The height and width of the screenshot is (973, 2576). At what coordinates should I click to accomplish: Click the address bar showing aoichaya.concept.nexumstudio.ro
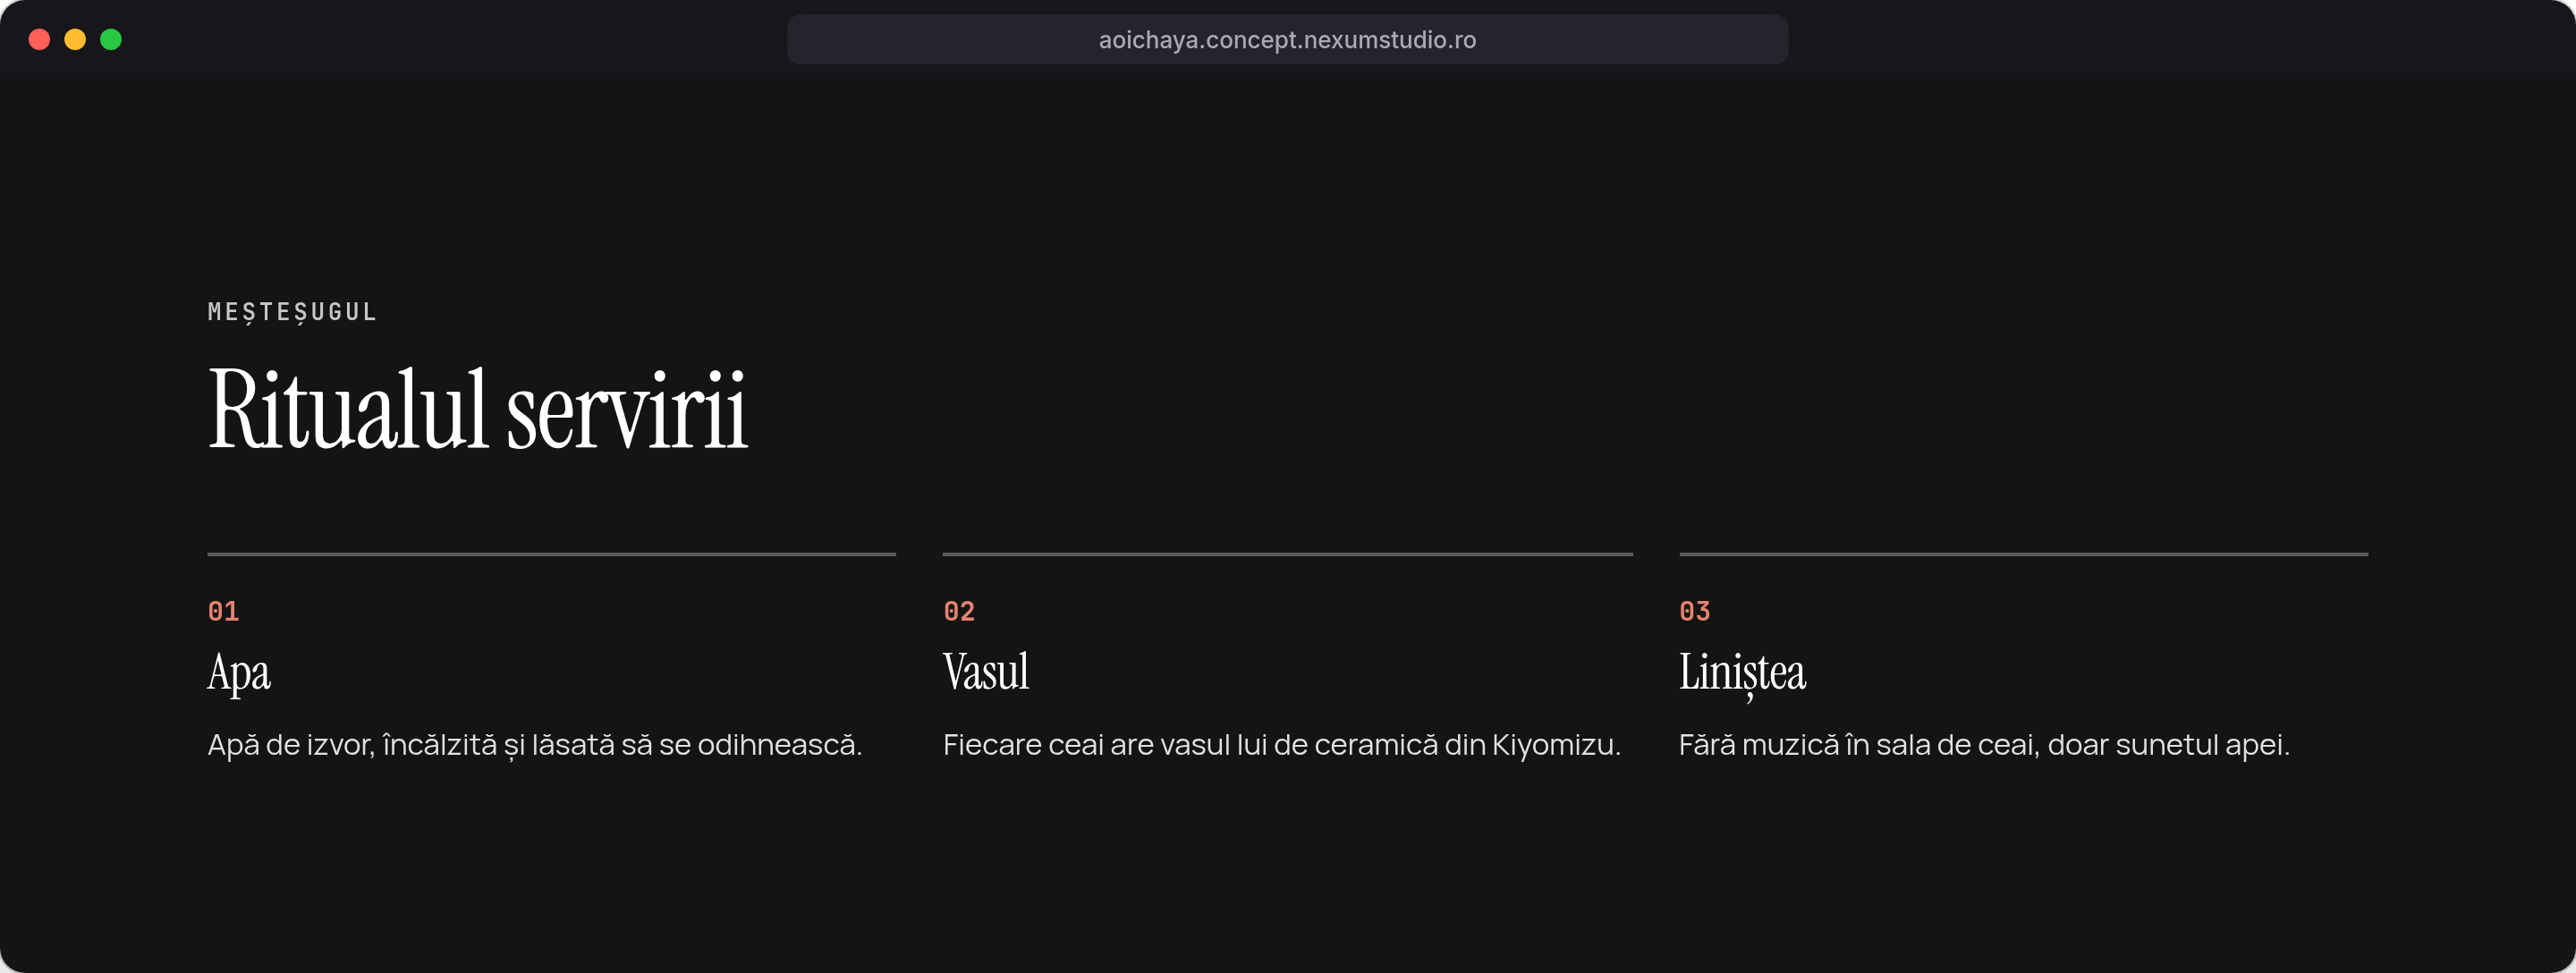coord(1287,40)
